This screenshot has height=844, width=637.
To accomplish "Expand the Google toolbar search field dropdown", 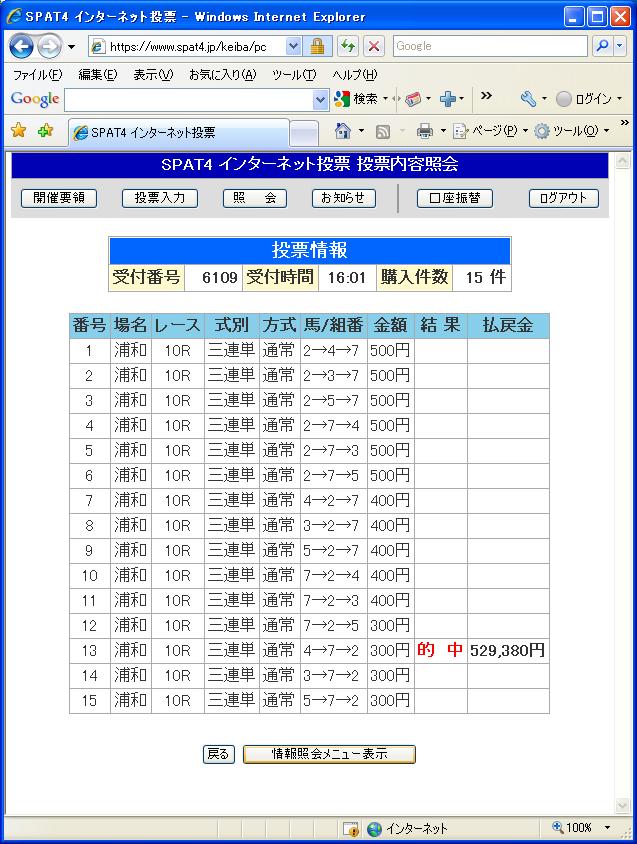I will coord(320,100).
